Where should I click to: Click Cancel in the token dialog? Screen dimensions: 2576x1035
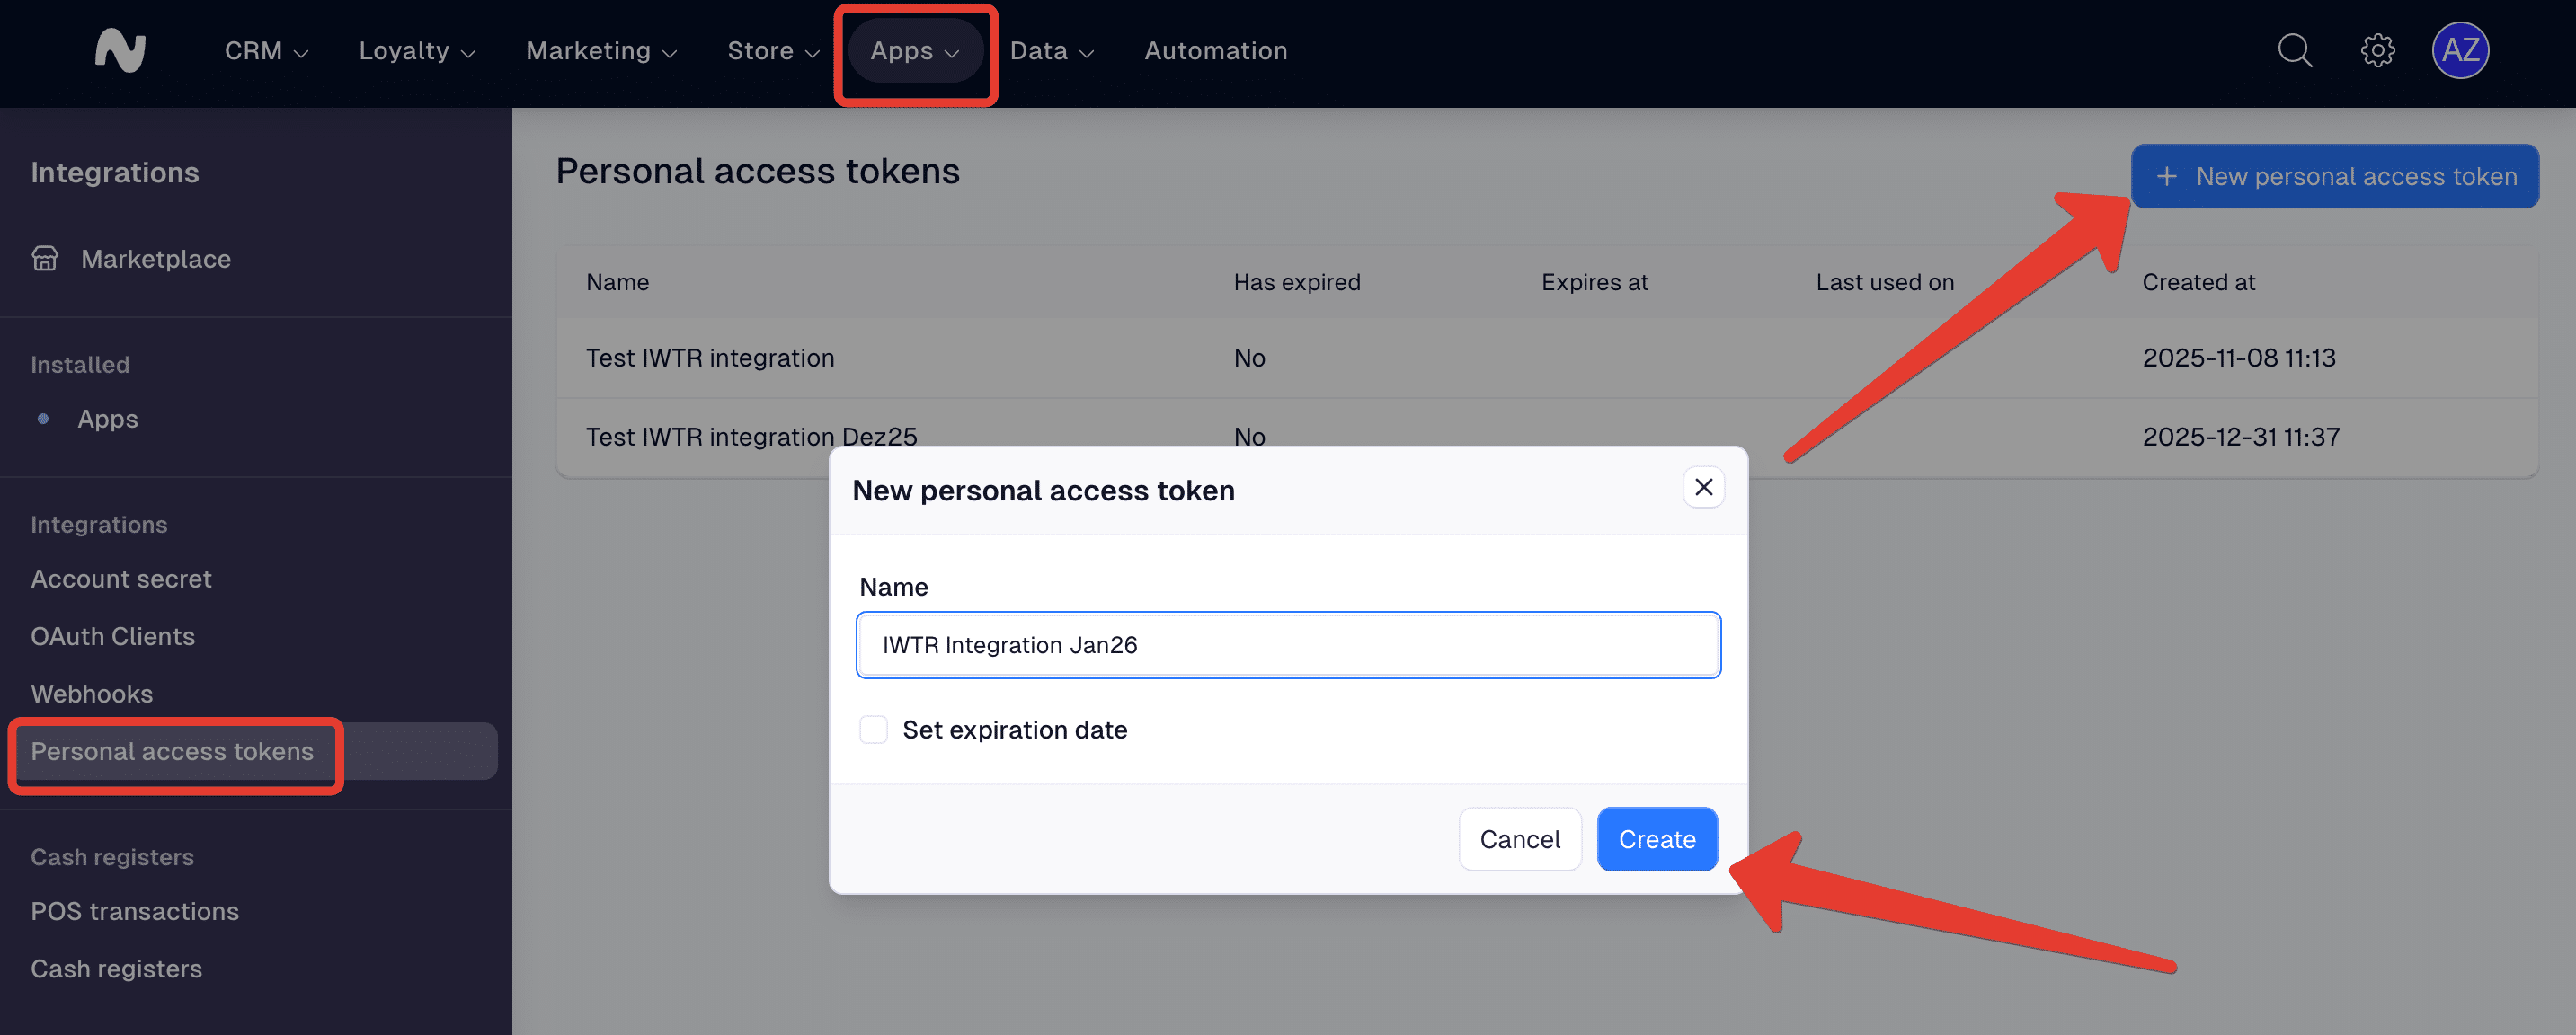(x=1519, y=839)
